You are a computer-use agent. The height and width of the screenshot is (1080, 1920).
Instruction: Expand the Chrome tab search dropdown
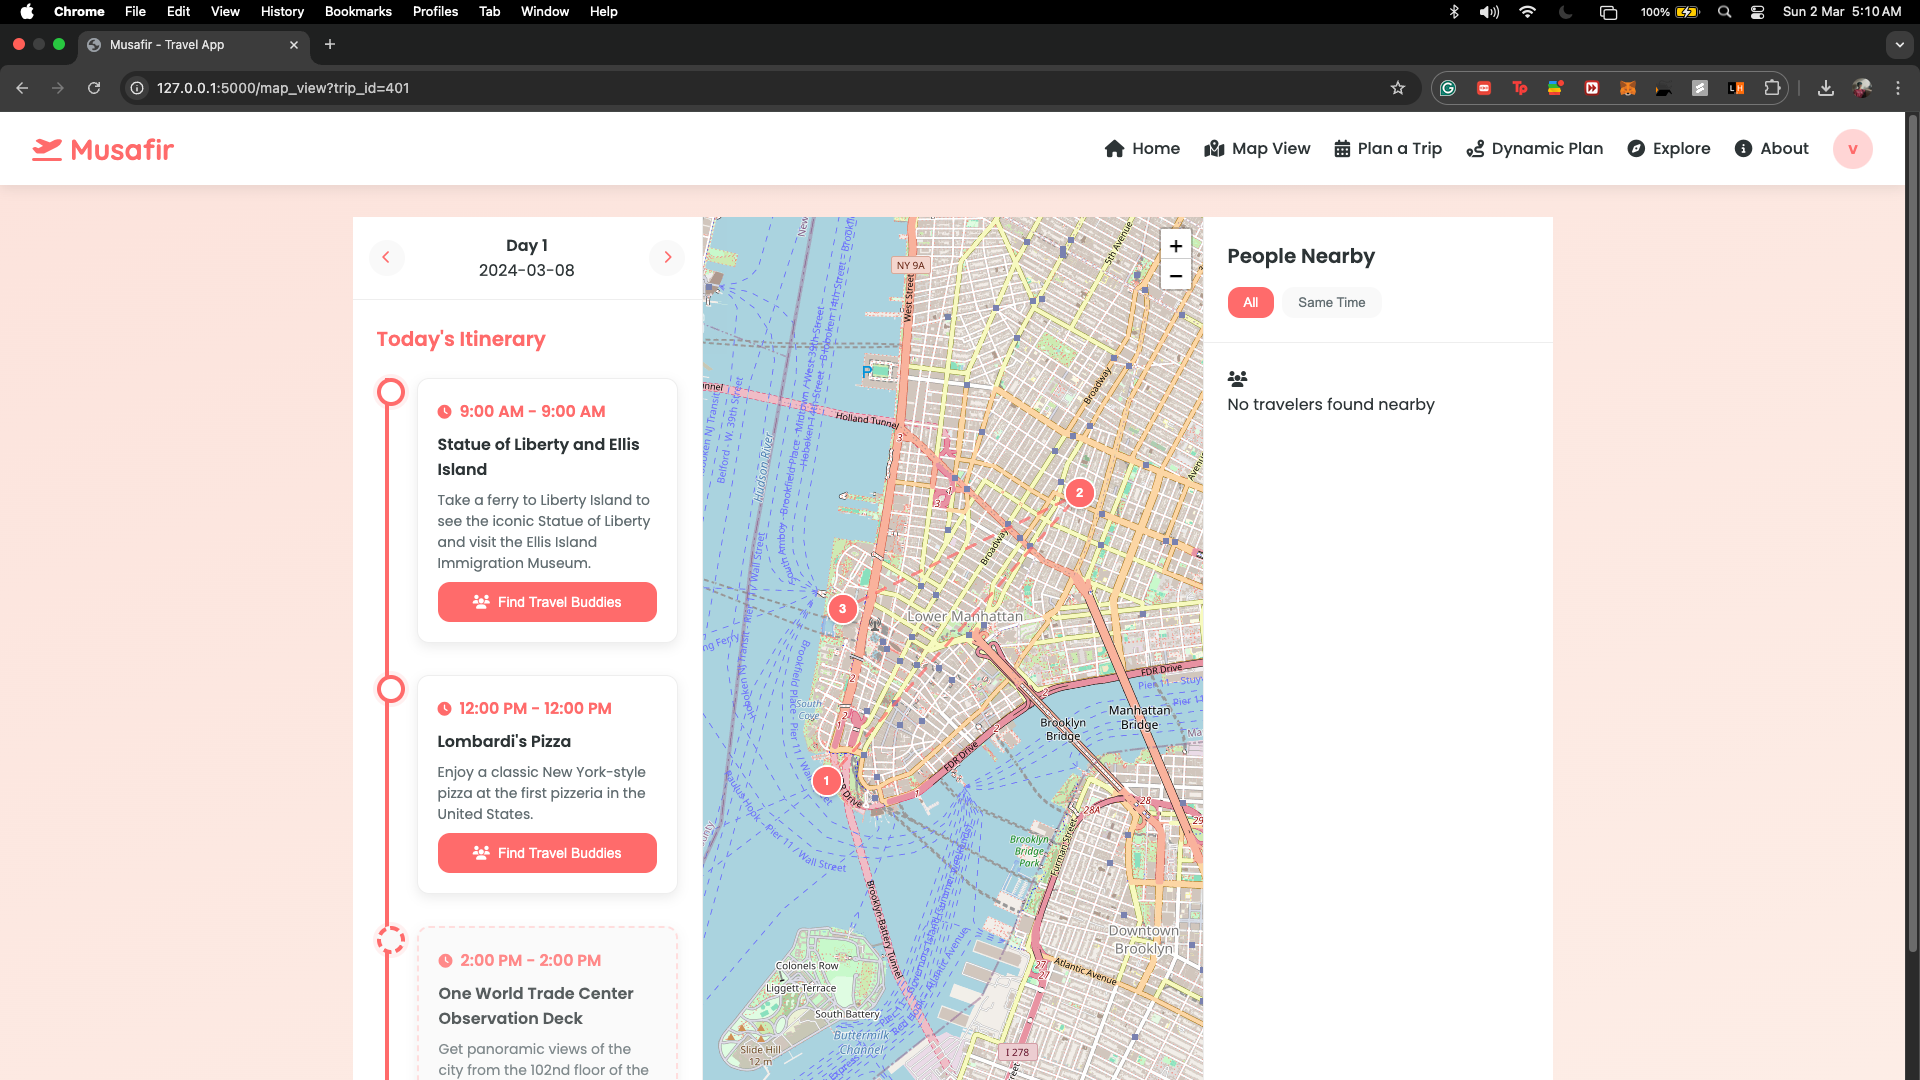coord(1899,45)
